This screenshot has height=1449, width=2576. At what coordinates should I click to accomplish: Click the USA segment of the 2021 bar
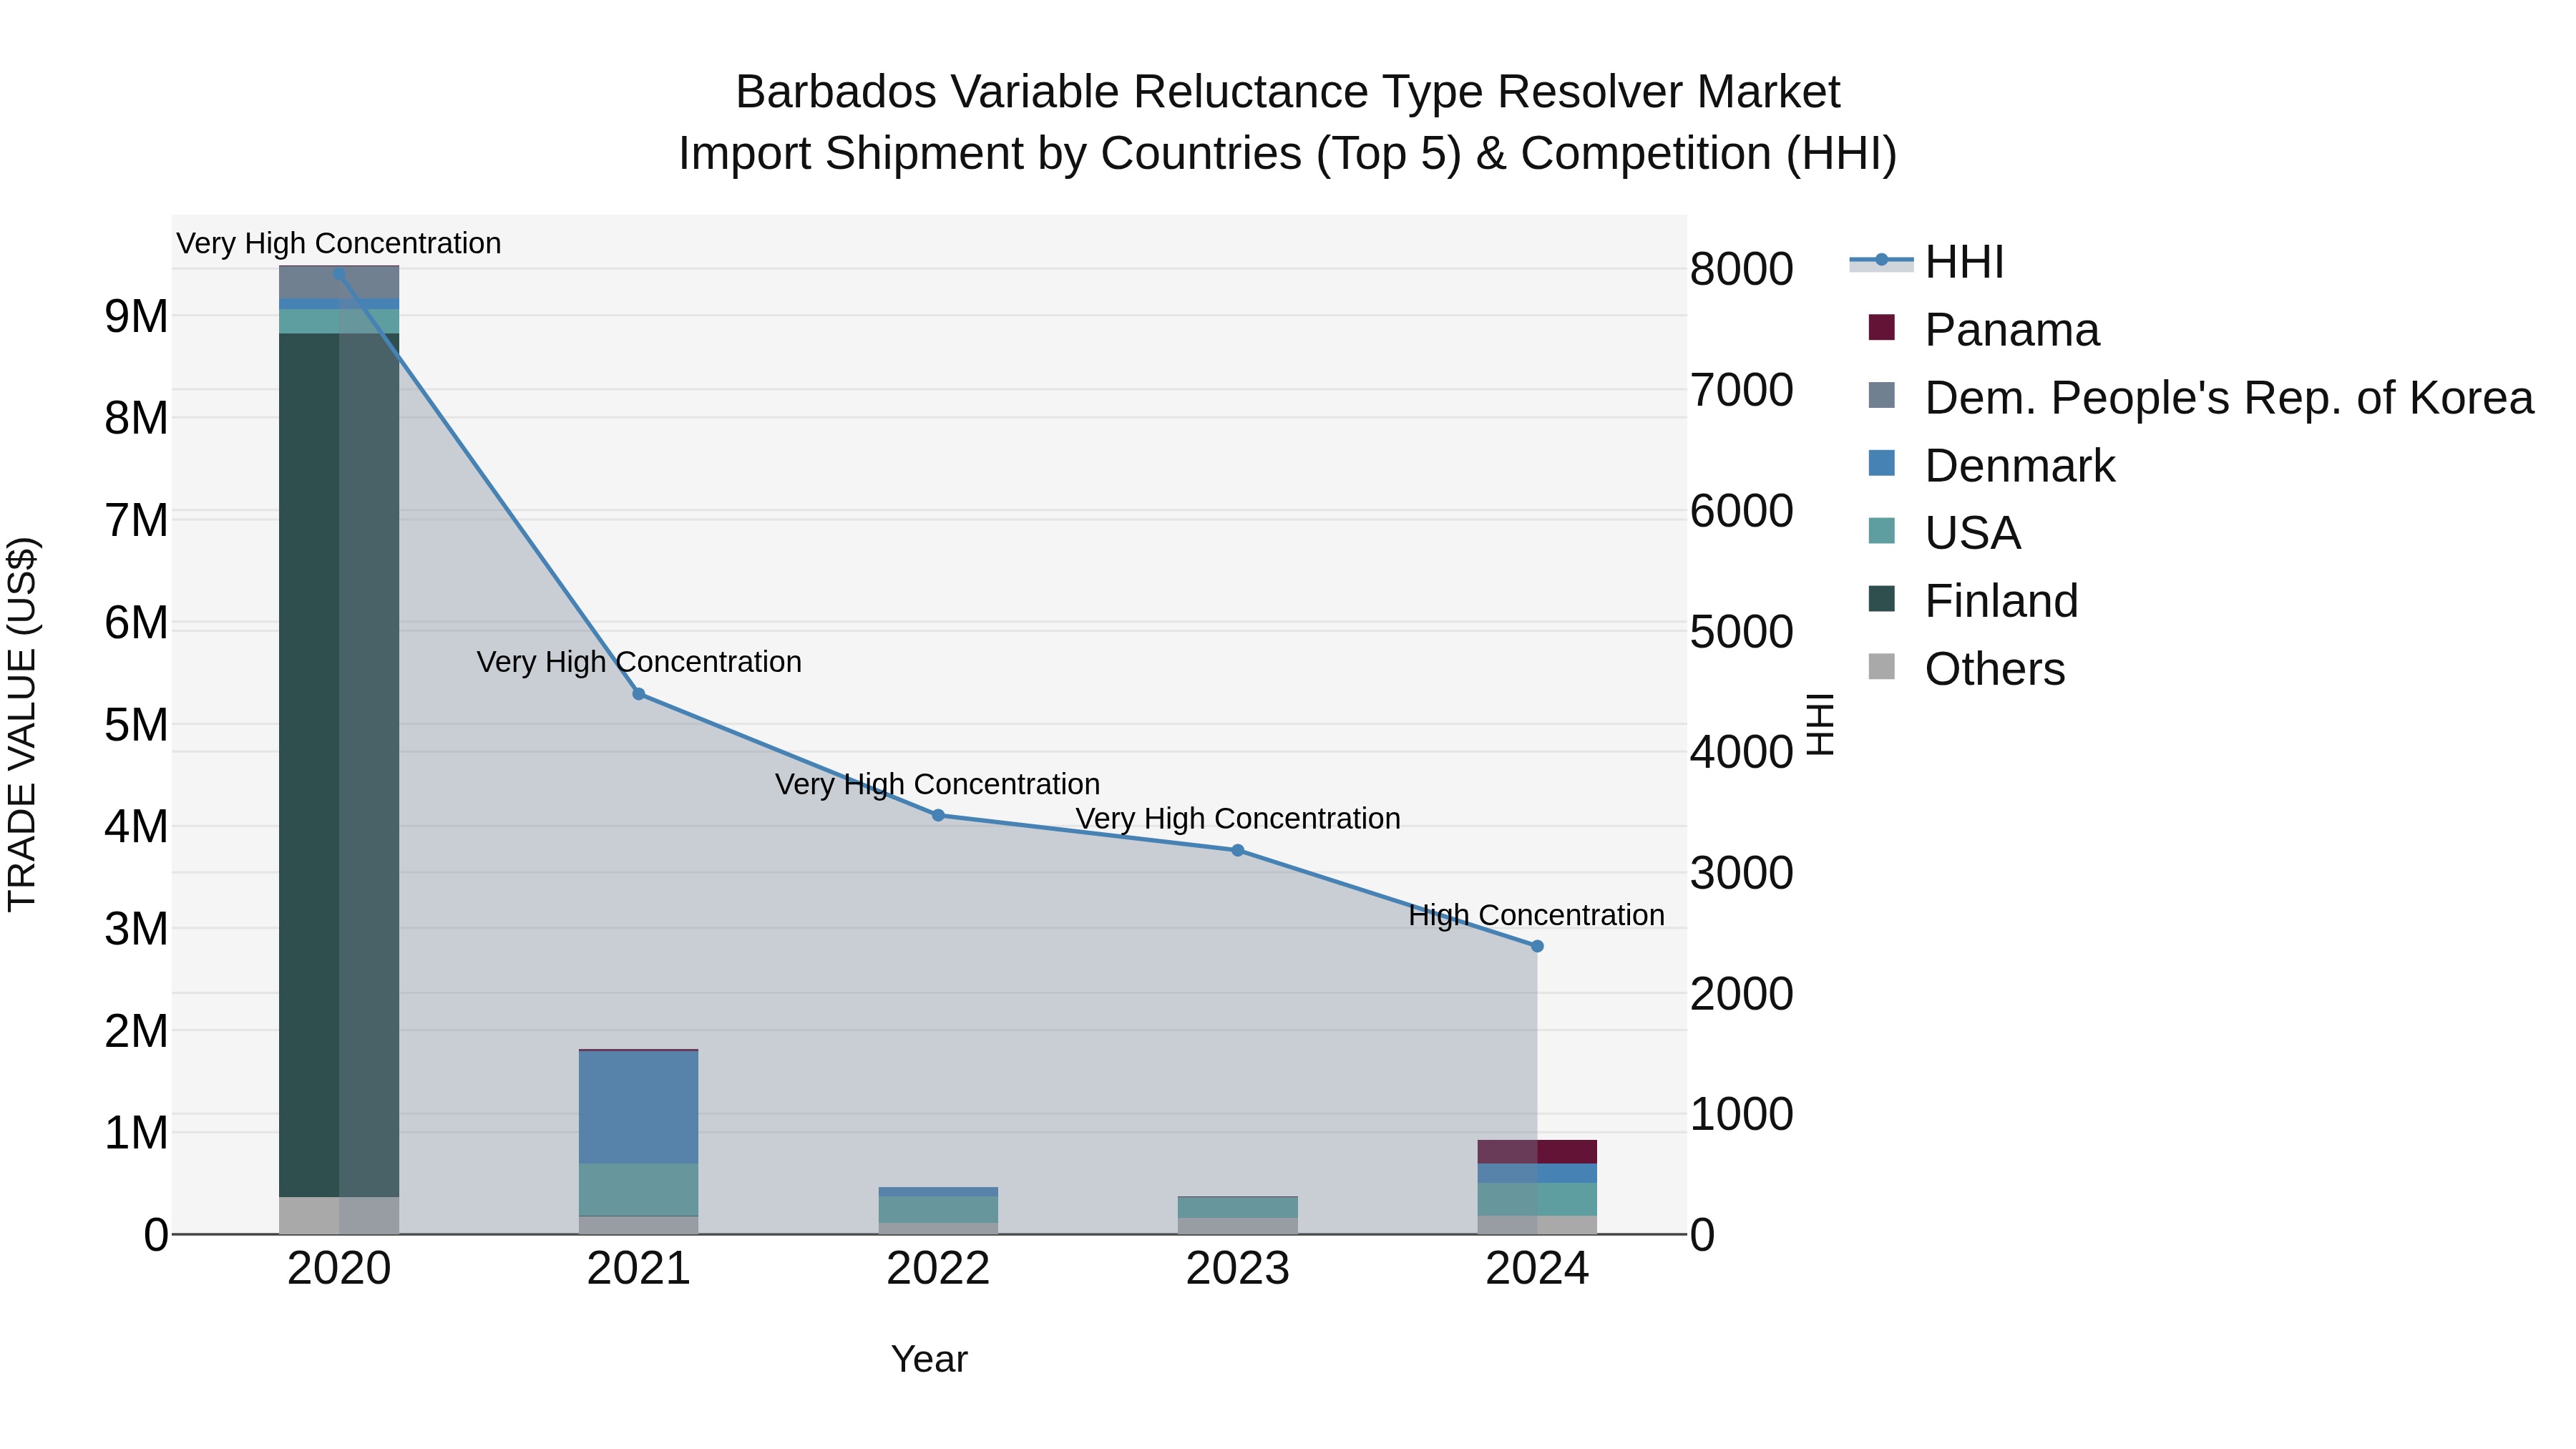639,1189
